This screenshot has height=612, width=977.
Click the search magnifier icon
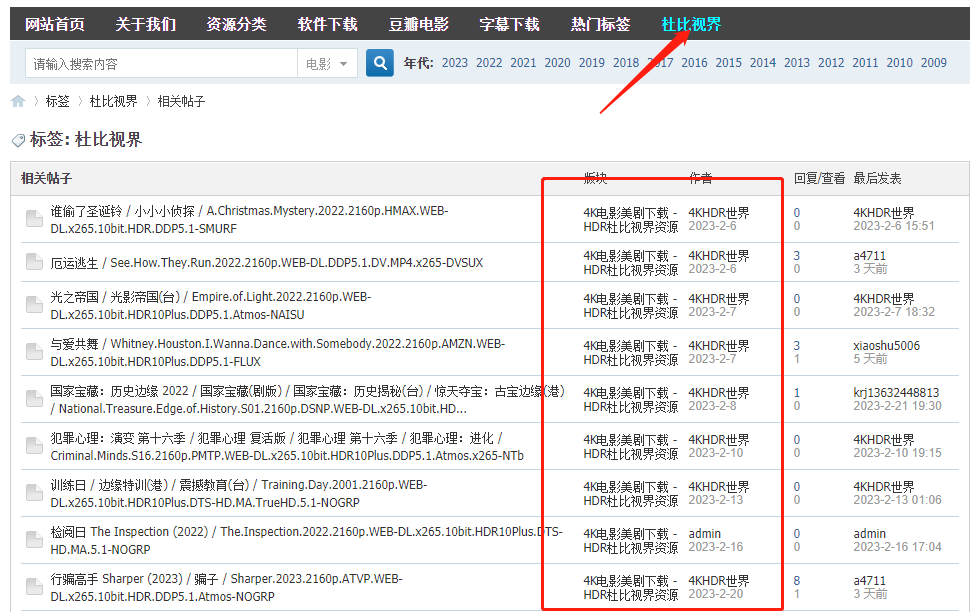point(379,62)
